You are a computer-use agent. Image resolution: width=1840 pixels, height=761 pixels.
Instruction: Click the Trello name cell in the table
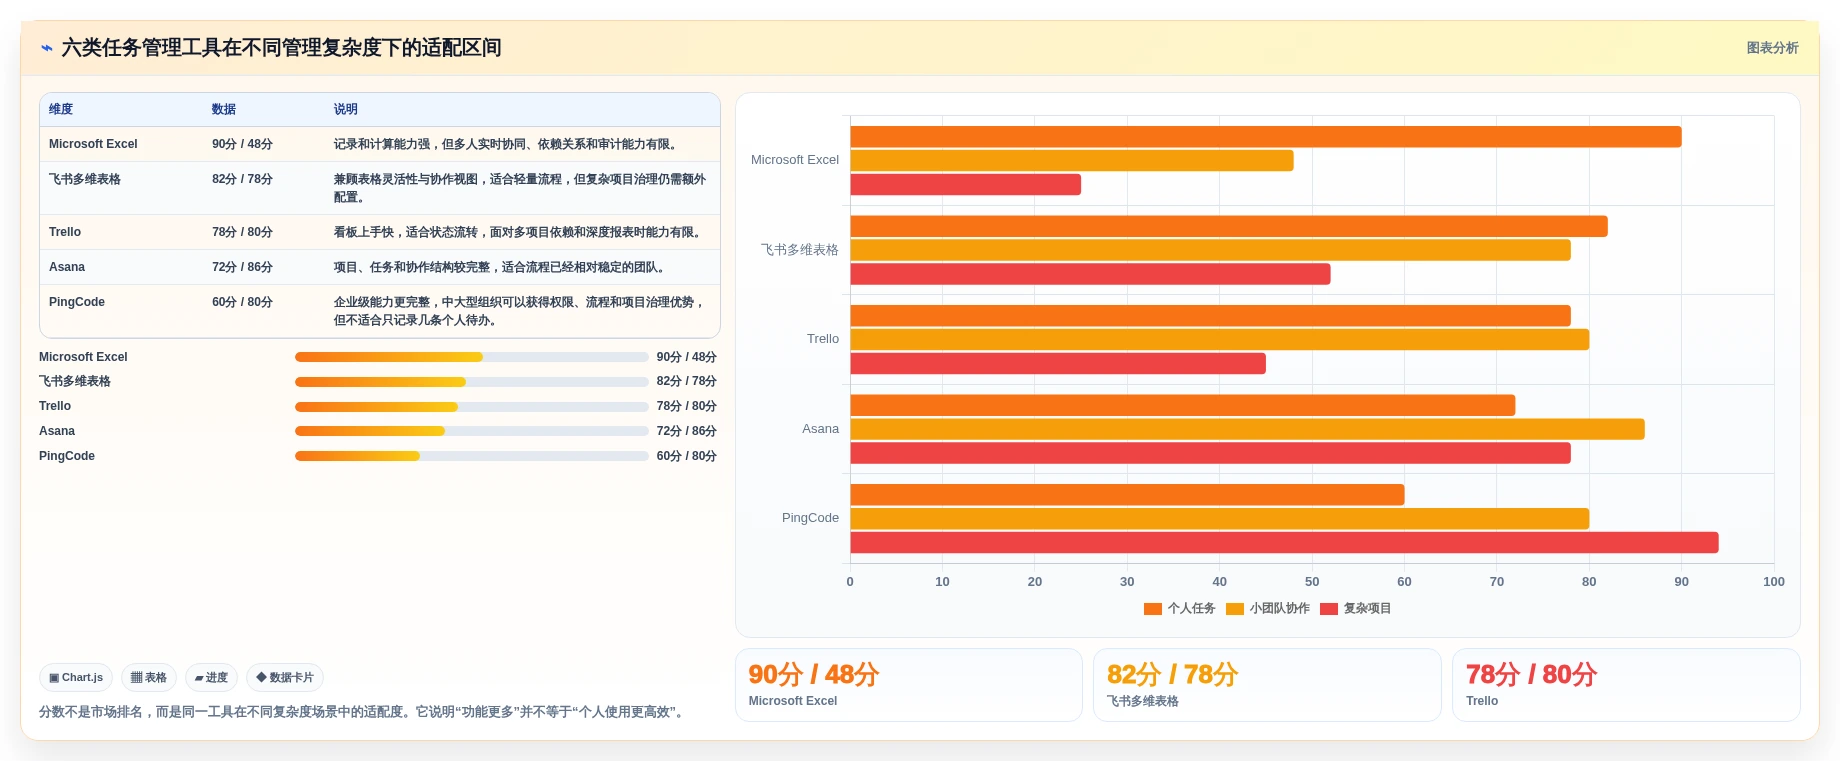tap(65, 232)
